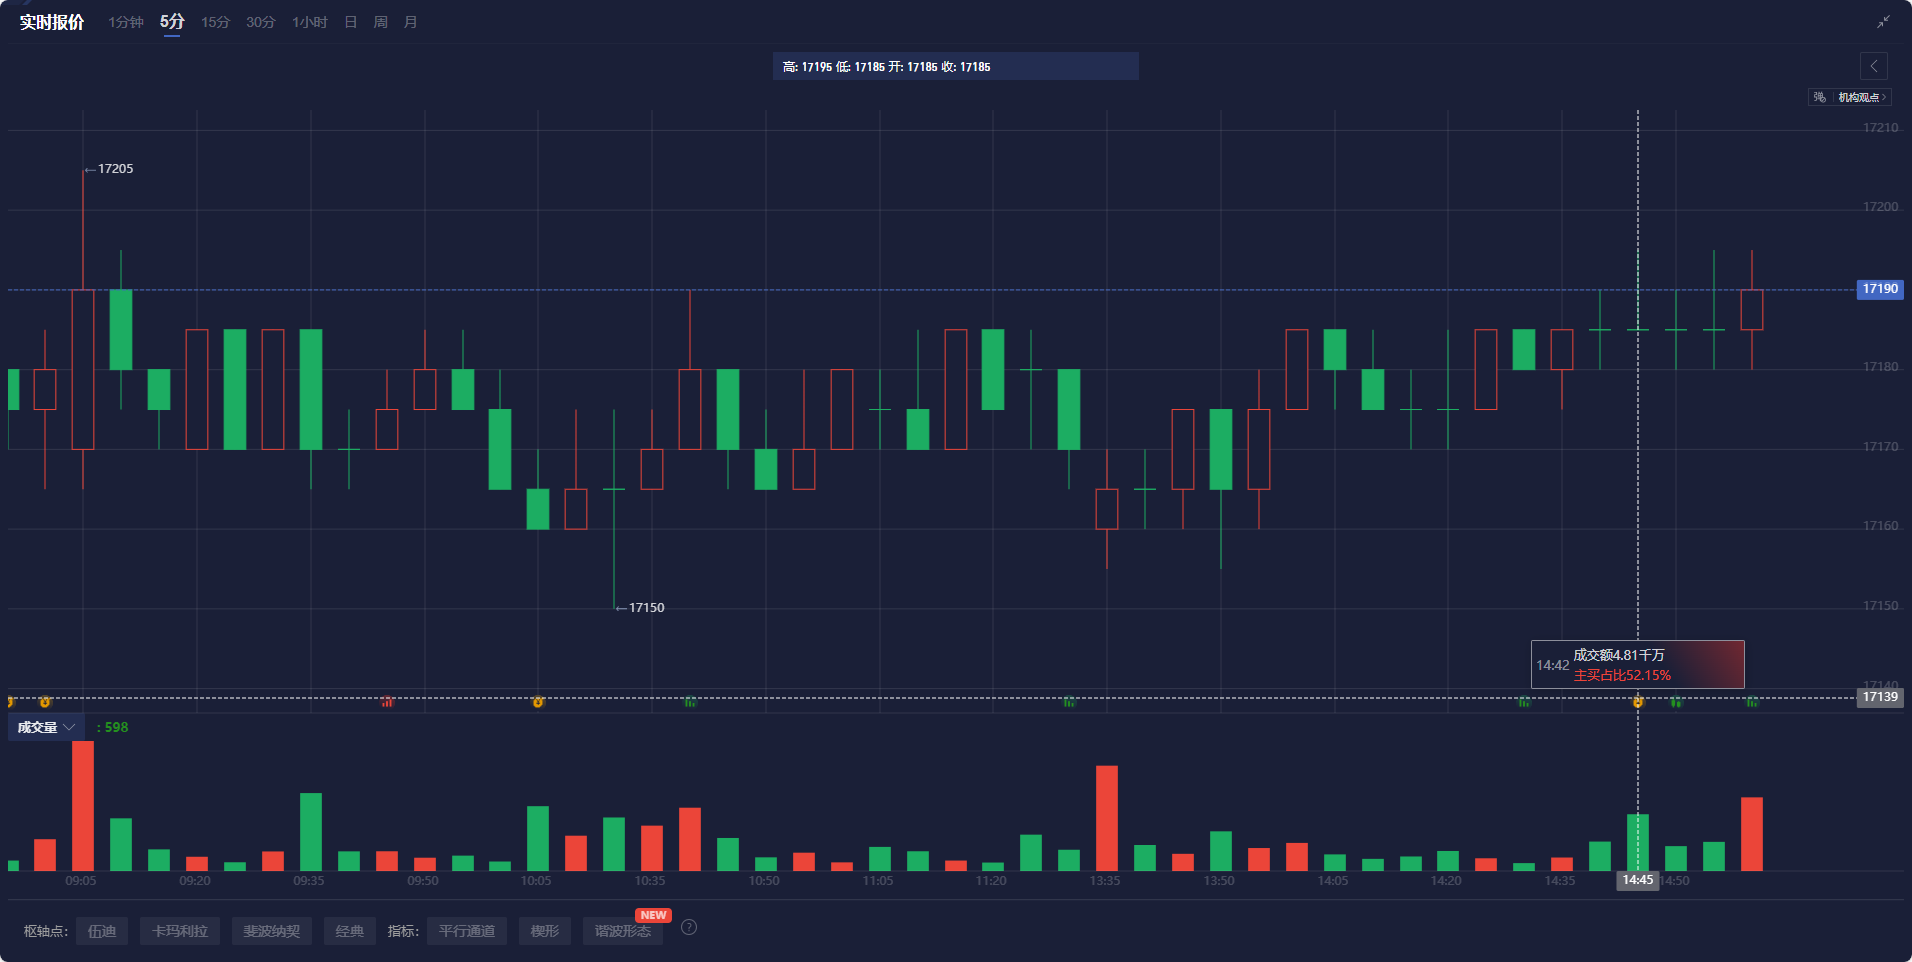1912x962 pixels.
Task: Open the 谐波形态 indicator marked NEW
Action: coord(622,930)
